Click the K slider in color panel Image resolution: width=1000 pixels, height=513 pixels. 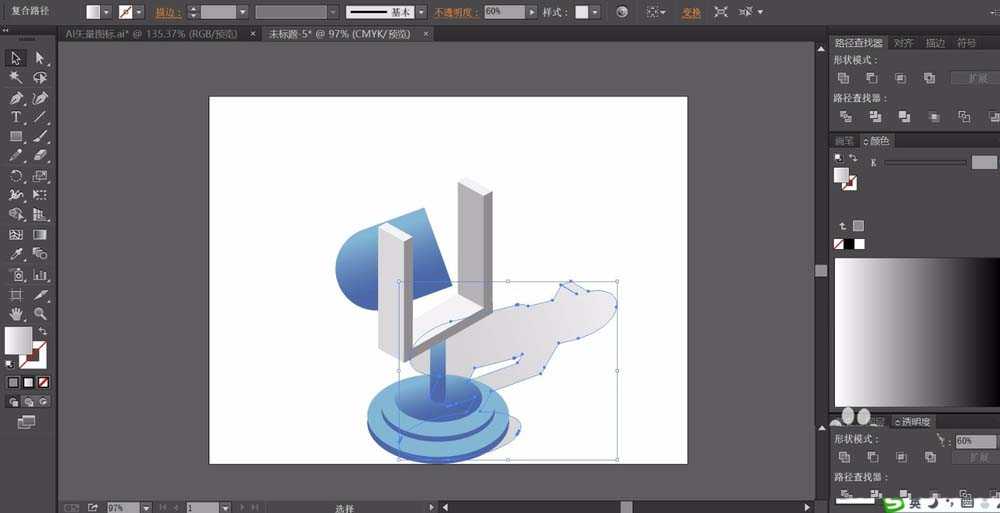coord(925,162)
